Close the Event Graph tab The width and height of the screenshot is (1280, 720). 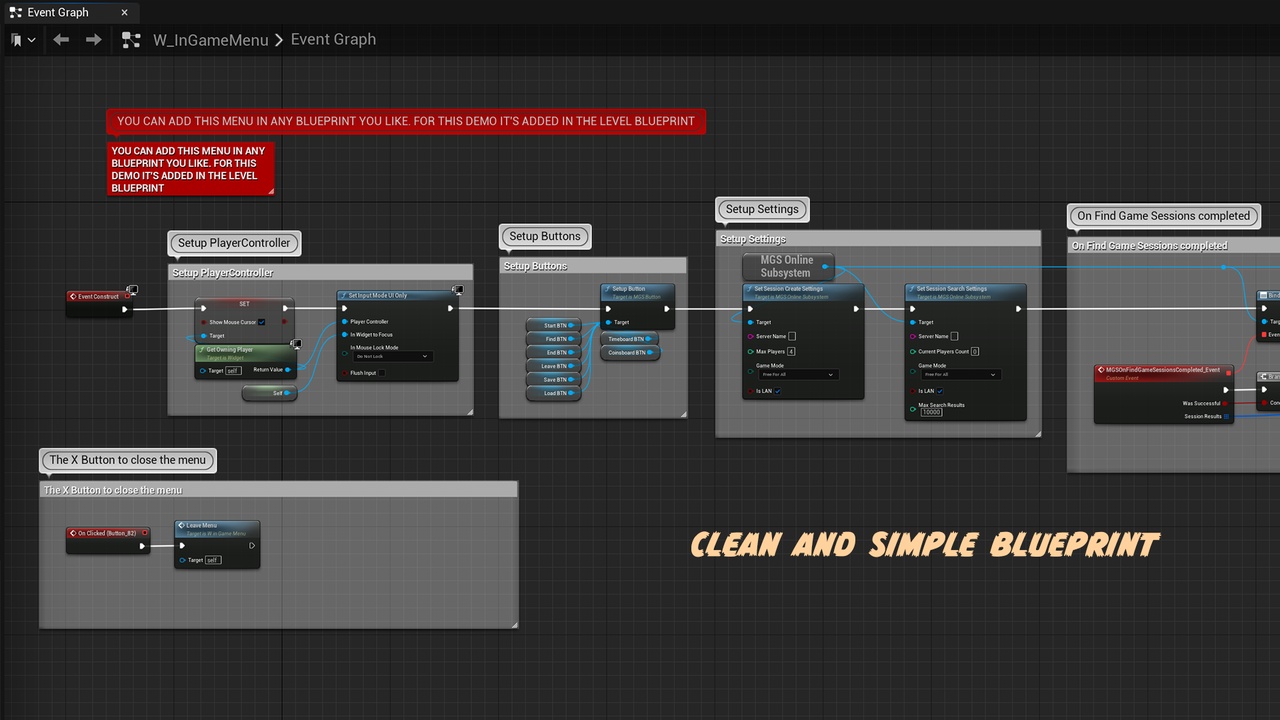(x=124, y=12)
